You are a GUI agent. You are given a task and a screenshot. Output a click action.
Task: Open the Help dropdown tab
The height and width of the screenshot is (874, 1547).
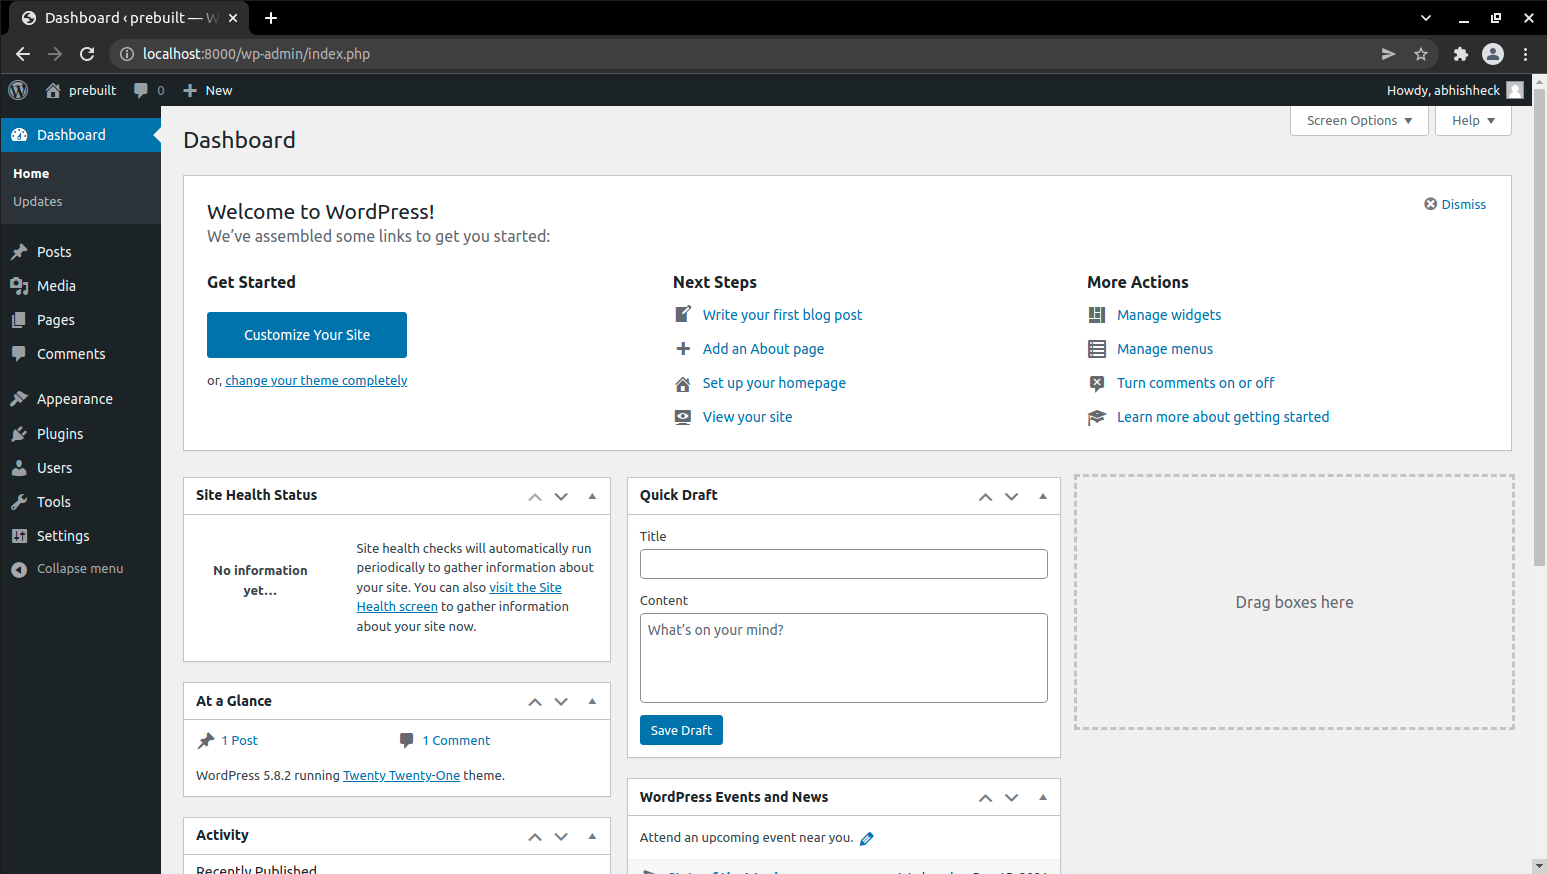click(x=1473, y=120)
